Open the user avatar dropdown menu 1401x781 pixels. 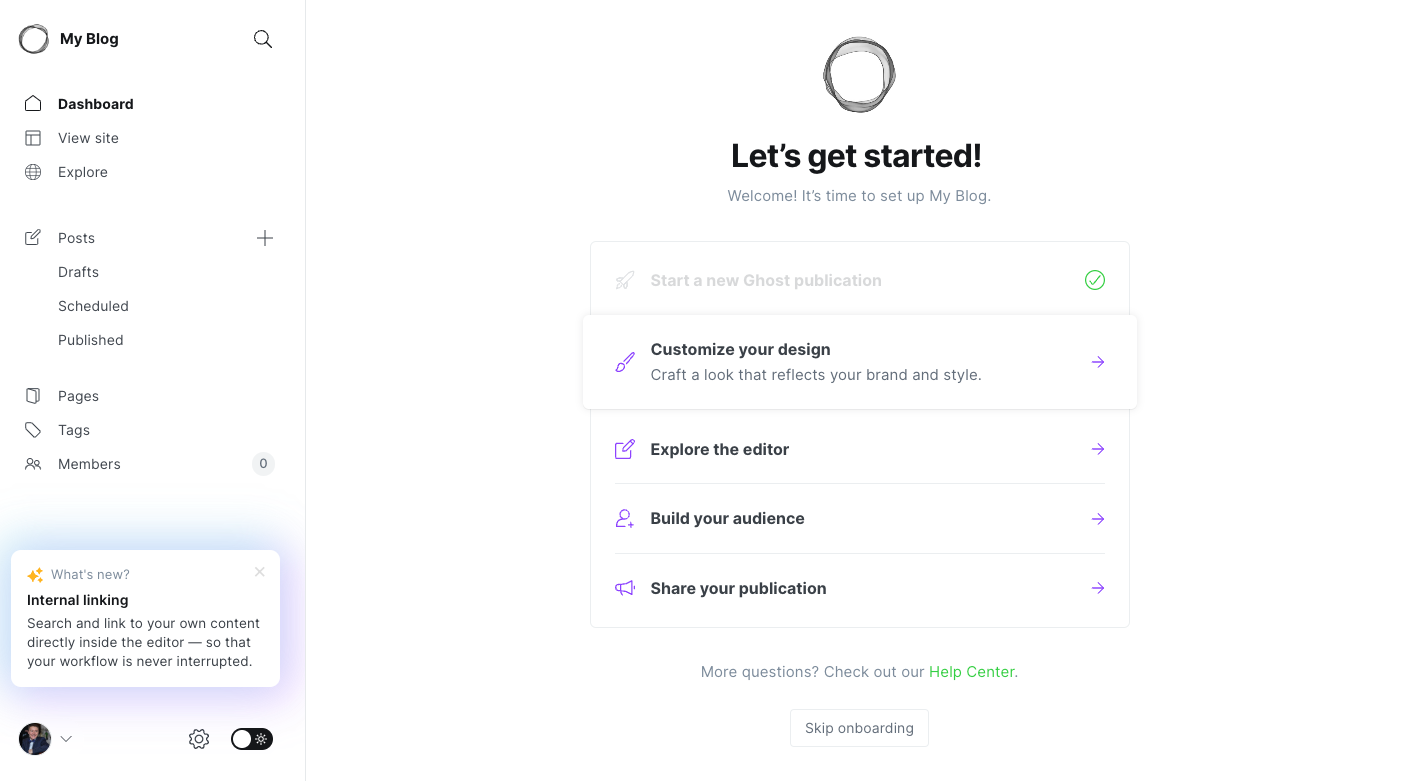click(46, 739)
